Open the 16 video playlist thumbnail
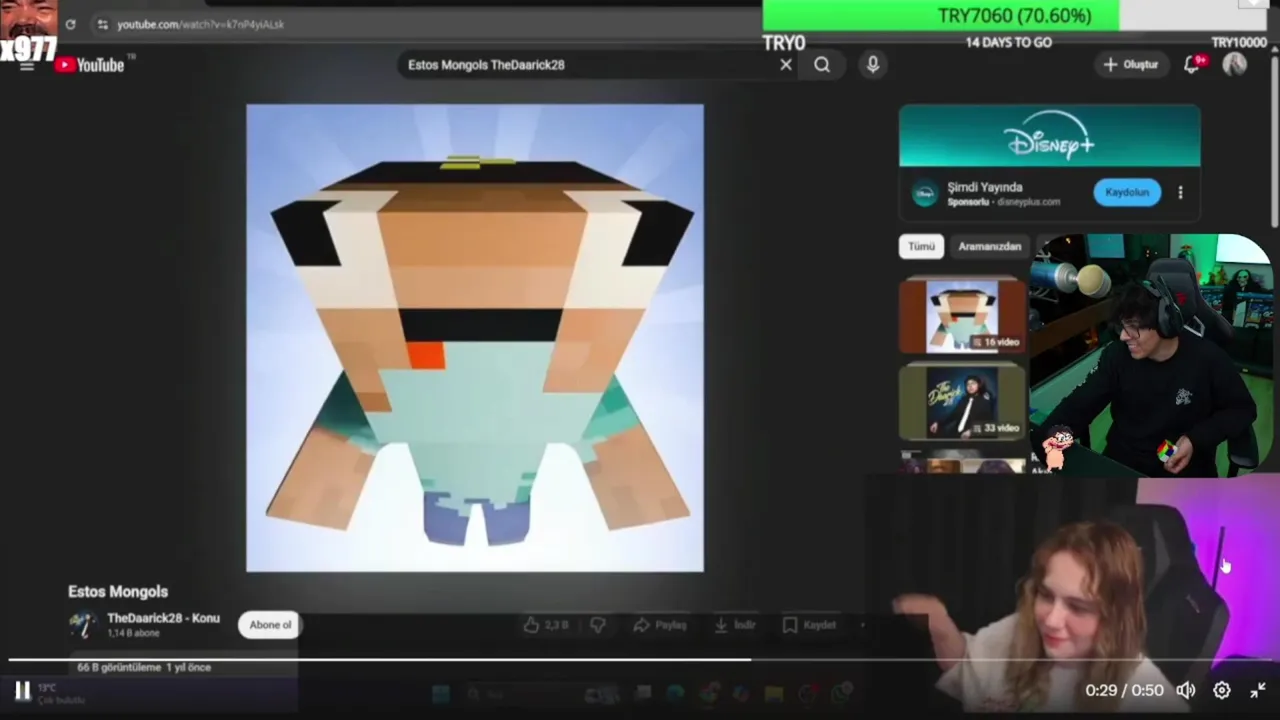This screenshot has height=720, width=1280. click(962, 316)
